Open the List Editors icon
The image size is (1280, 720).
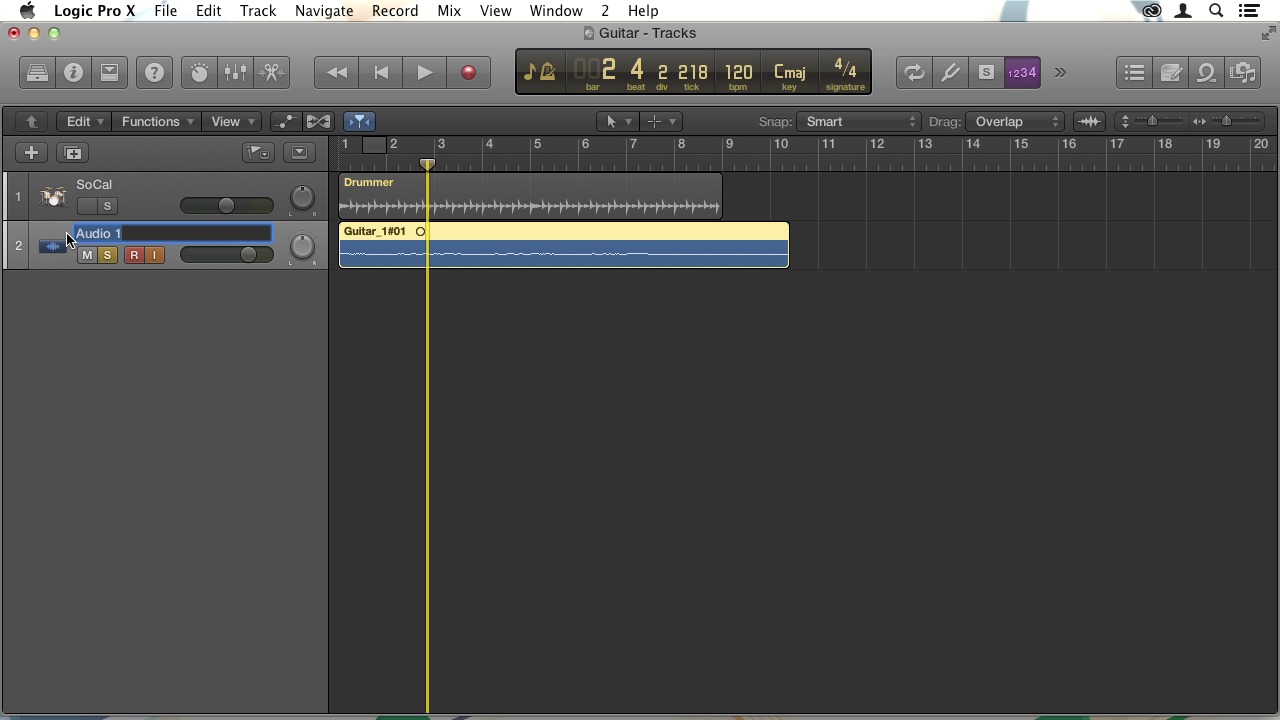point(1134,73)
